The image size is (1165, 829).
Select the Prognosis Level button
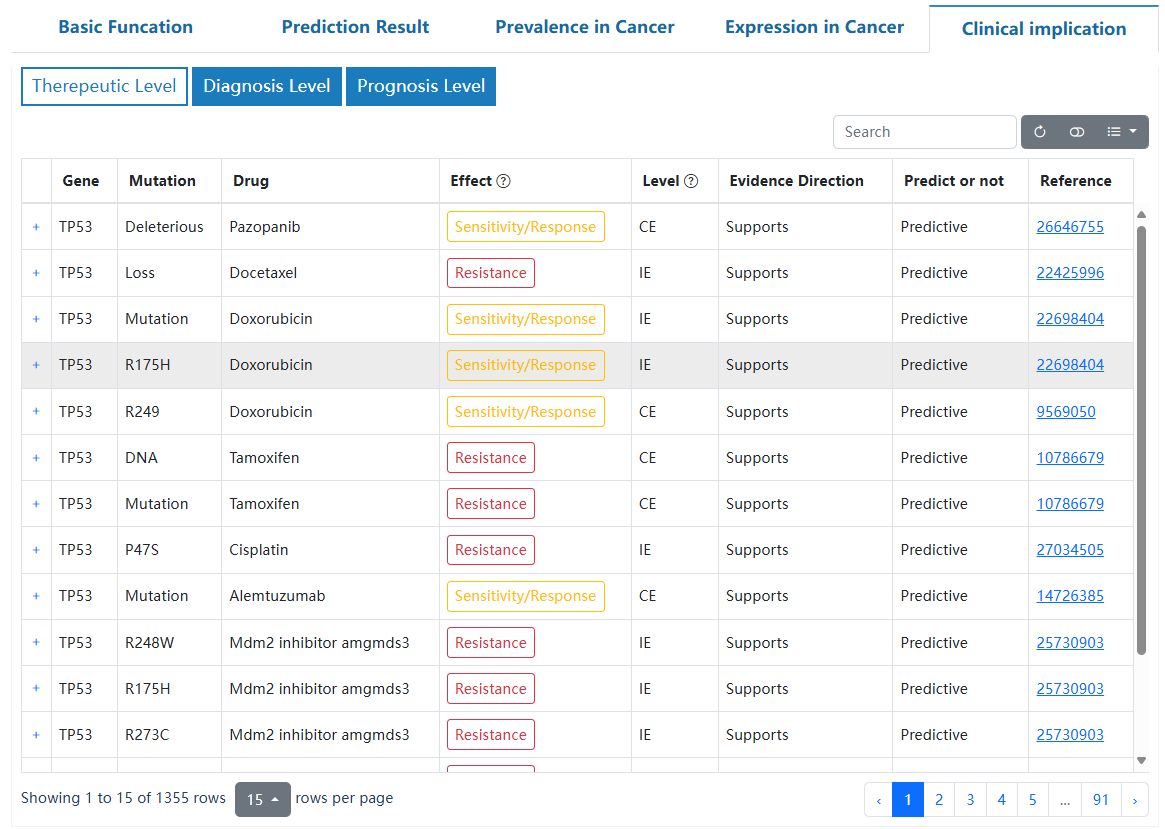click(421, 86)
